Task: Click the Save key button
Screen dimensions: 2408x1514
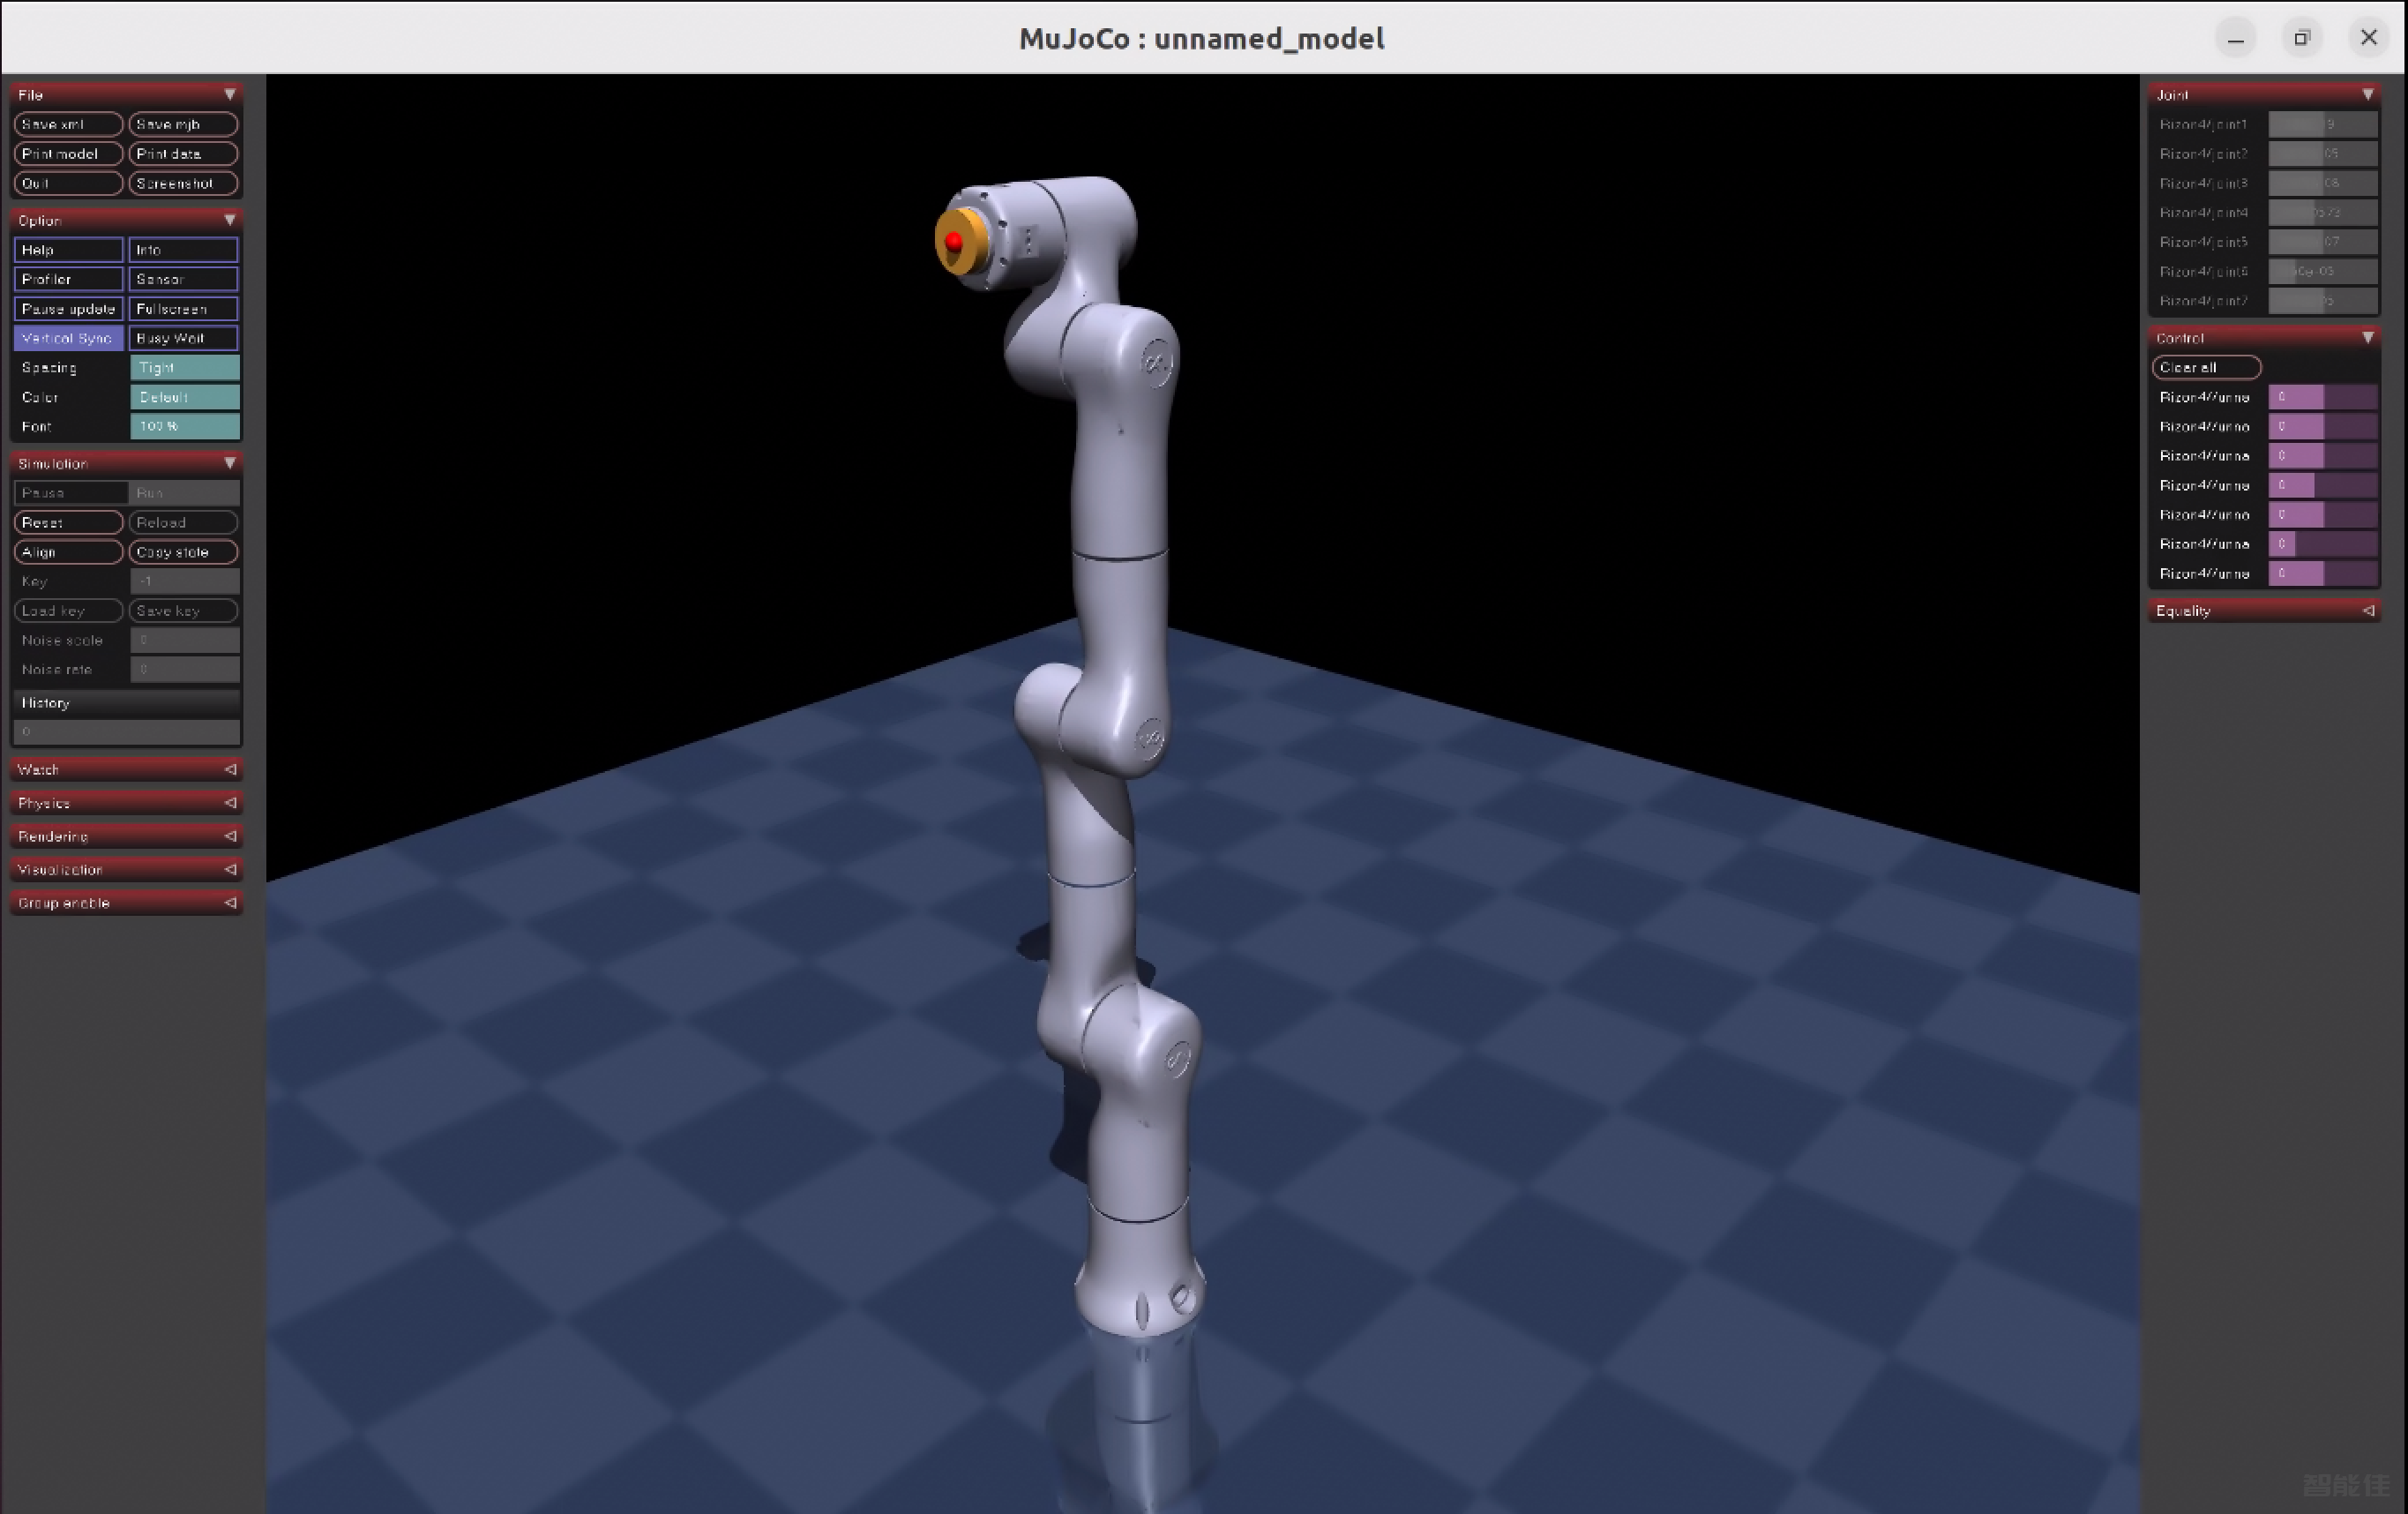Action: pyautogui.click(x=184, y=610)
